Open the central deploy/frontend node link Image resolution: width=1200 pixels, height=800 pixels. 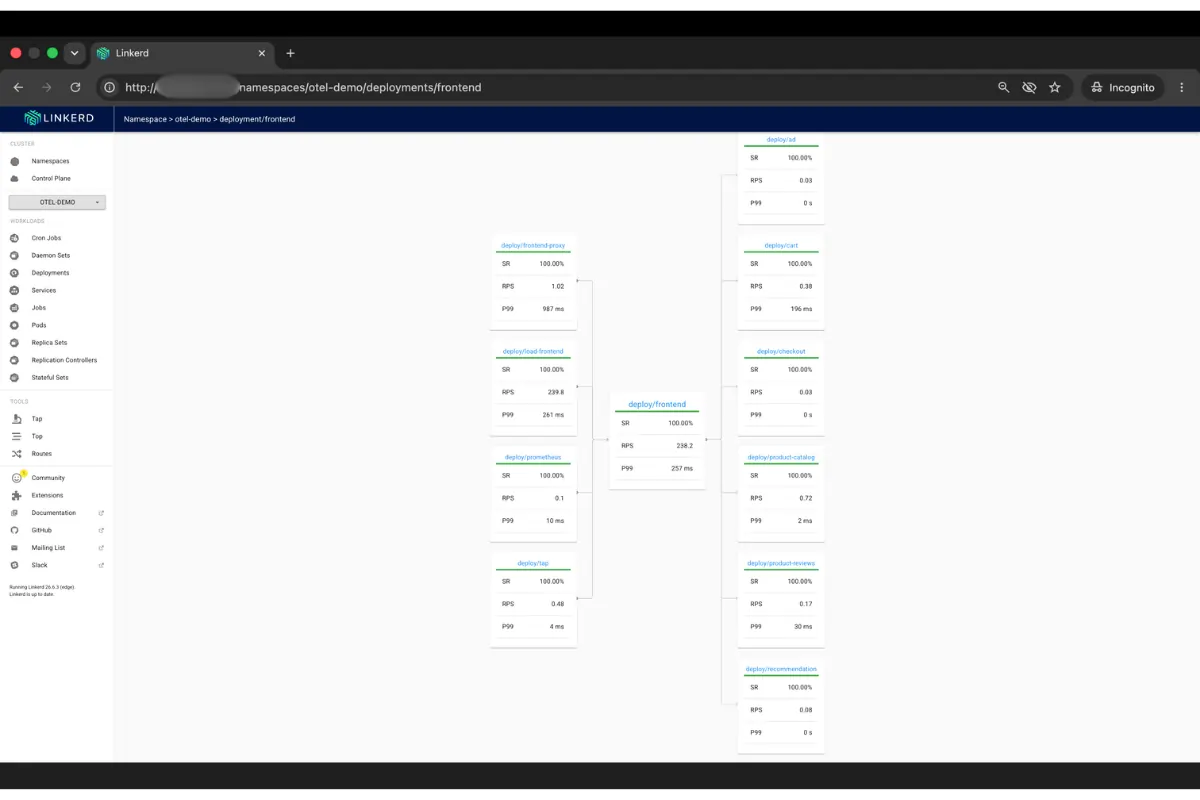click(657, 404)
